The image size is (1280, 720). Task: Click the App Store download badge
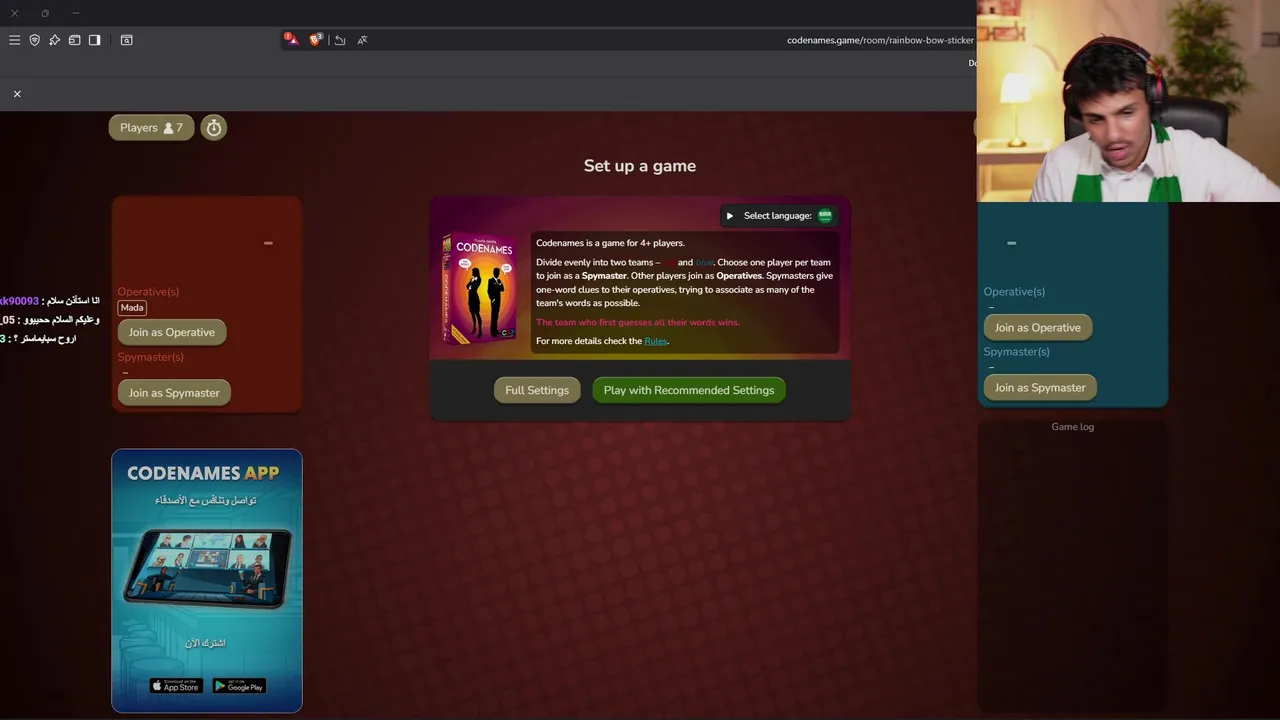click(176, 686)
